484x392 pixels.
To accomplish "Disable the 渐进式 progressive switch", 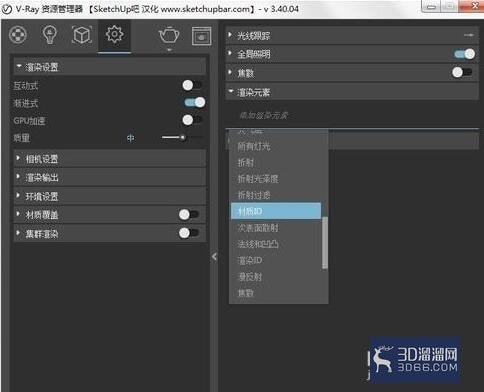I will tap(195, 102).
